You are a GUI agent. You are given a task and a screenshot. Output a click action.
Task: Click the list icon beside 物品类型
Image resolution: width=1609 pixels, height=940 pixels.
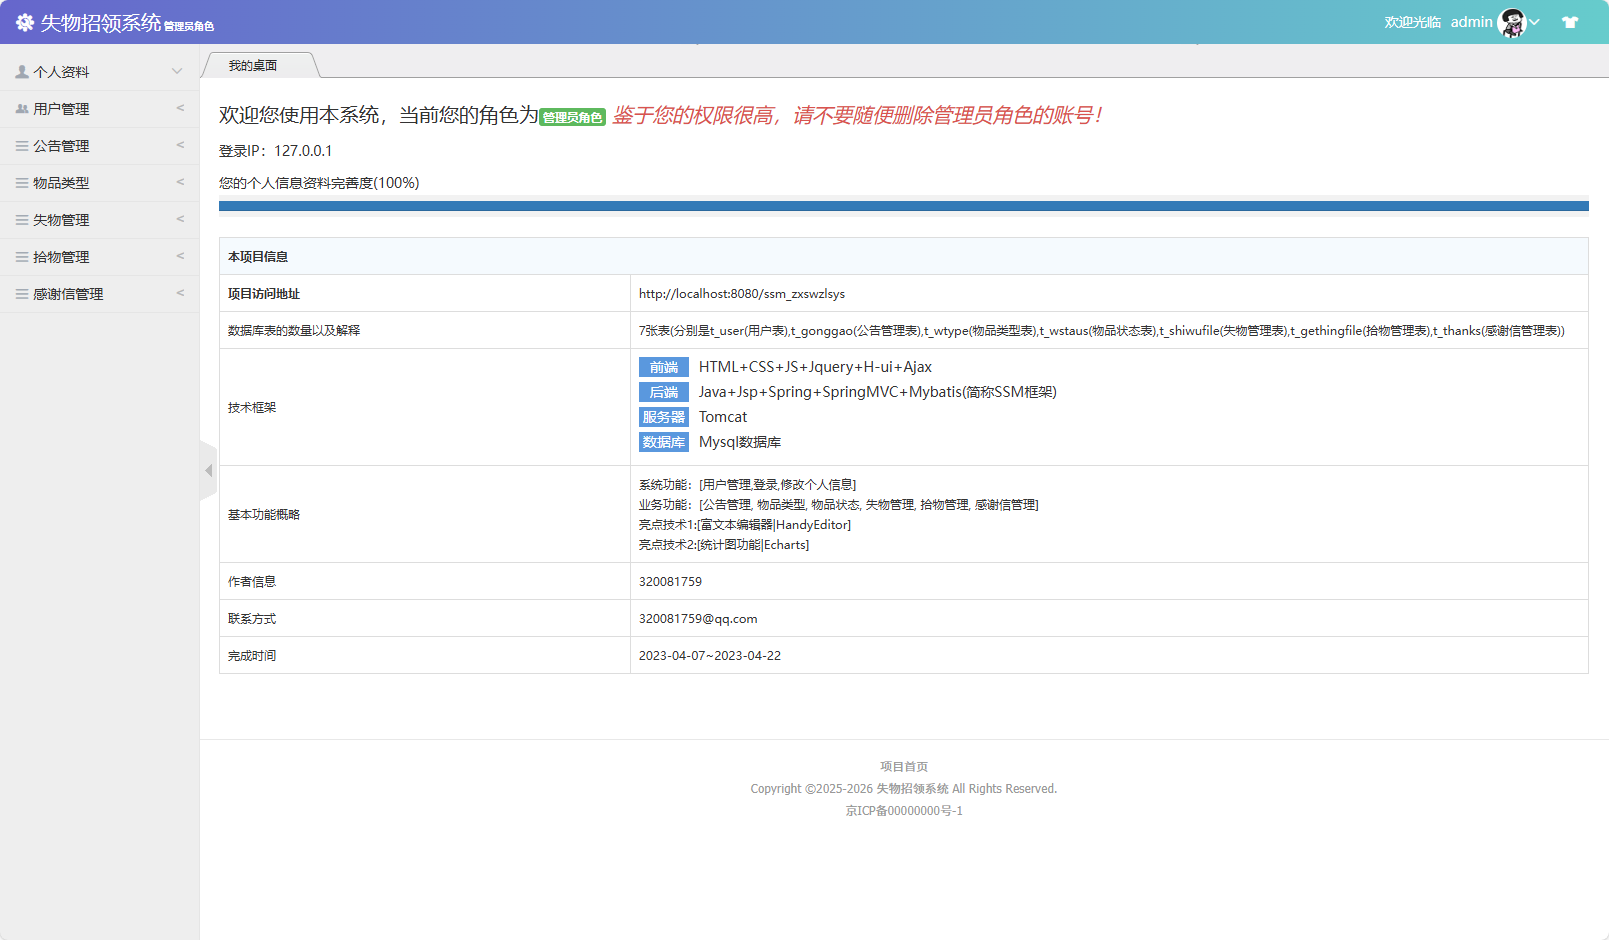pos(22,183)
